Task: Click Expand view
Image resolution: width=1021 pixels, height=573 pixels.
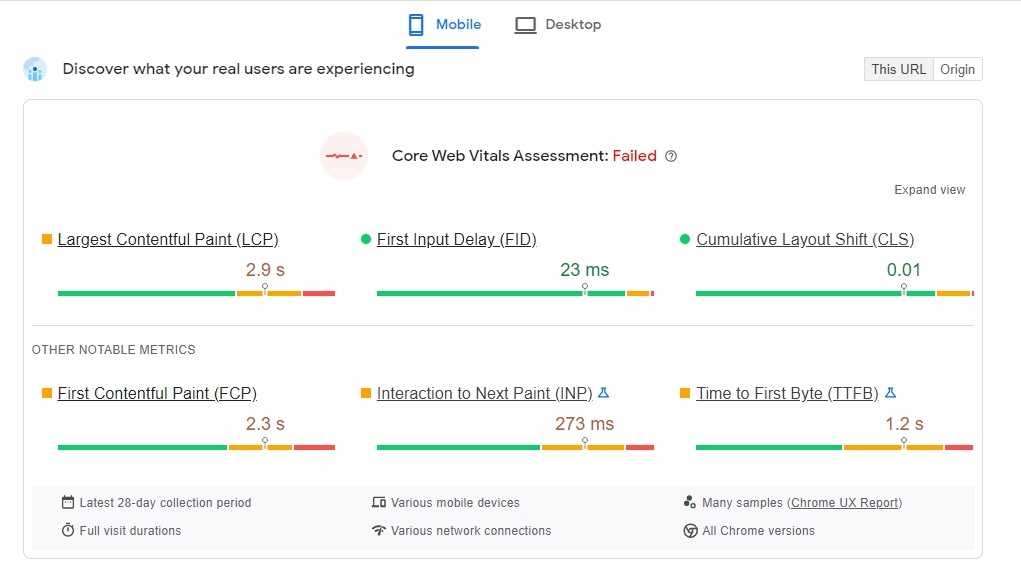Action: tap(929, 189)
